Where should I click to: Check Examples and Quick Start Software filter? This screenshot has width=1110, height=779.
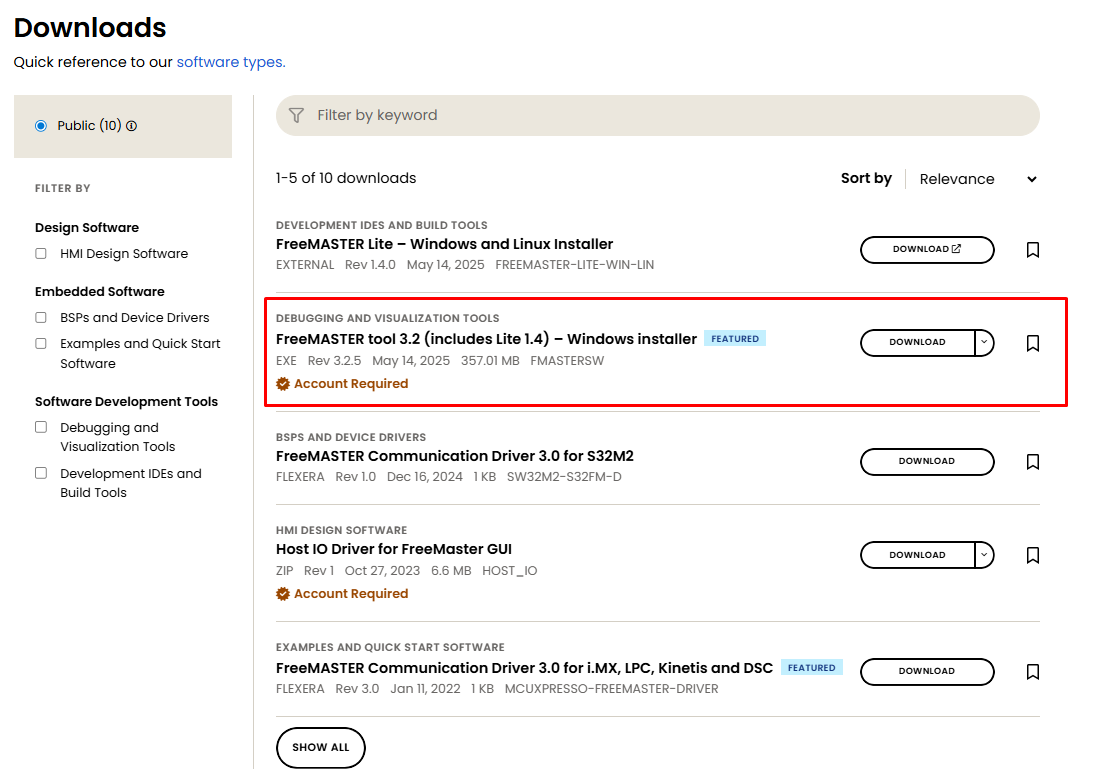41,344
